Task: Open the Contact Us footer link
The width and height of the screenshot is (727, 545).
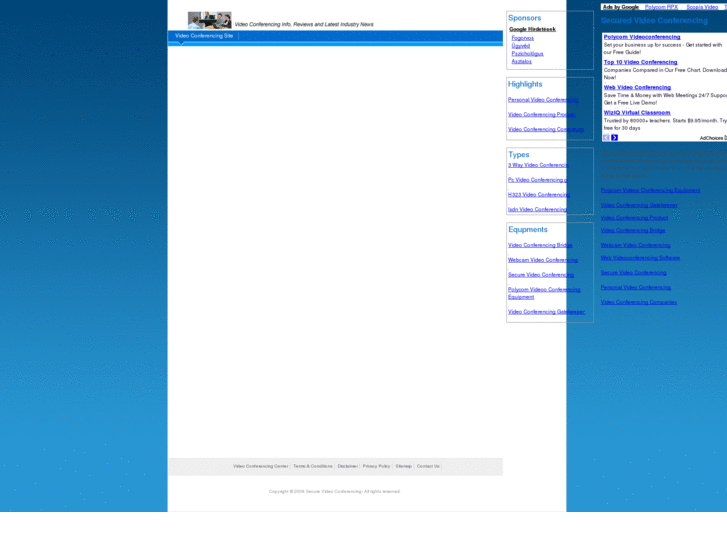Action: [428, 466]
